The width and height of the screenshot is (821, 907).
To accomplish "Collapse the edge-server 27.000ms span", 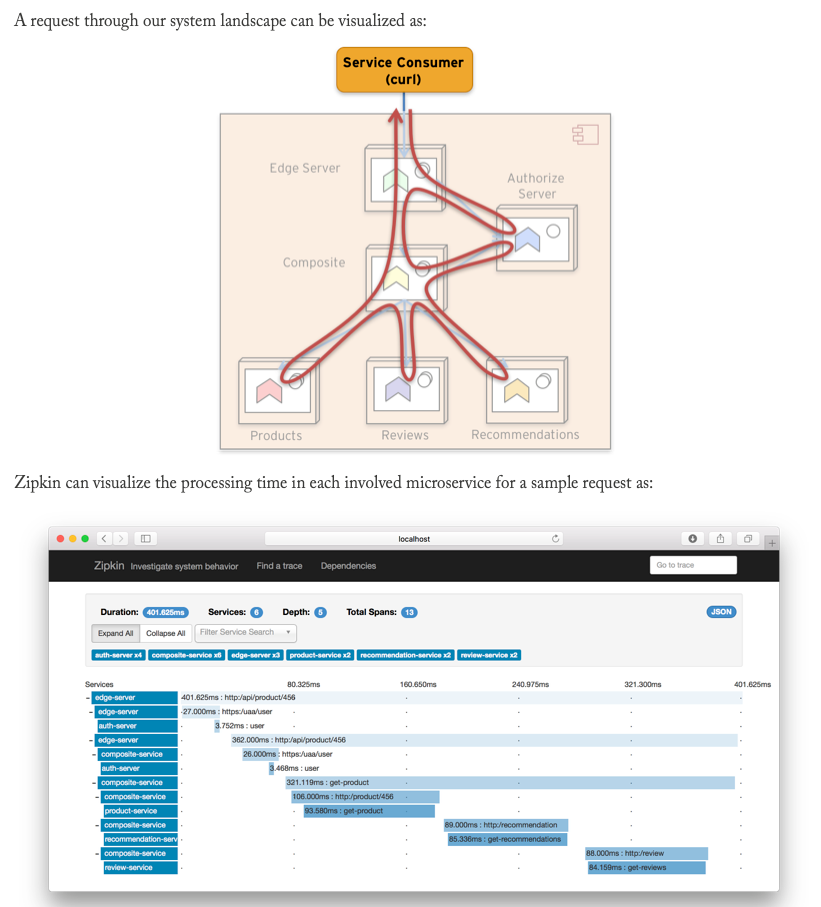I will tap(91, 711).
